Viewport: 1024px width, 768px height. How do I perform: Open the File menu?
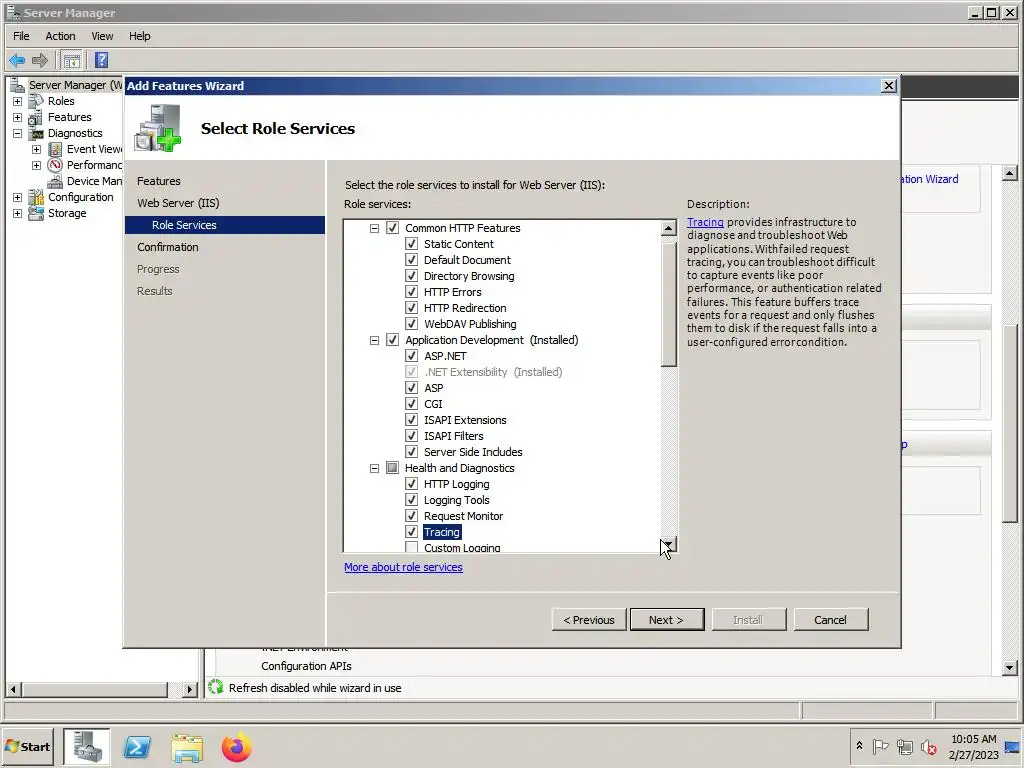click(x=21, y=36)
